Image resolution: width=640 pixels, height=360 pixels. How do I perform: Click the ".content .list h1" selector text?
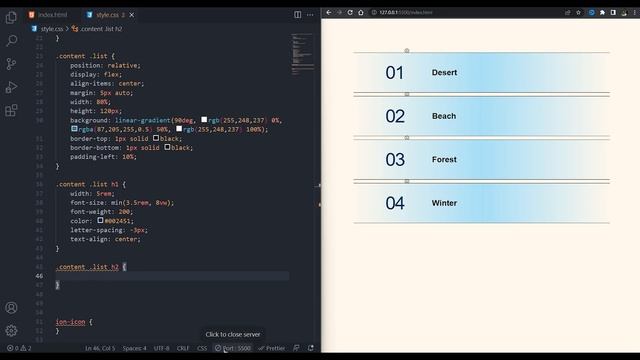tap(87, 184)
